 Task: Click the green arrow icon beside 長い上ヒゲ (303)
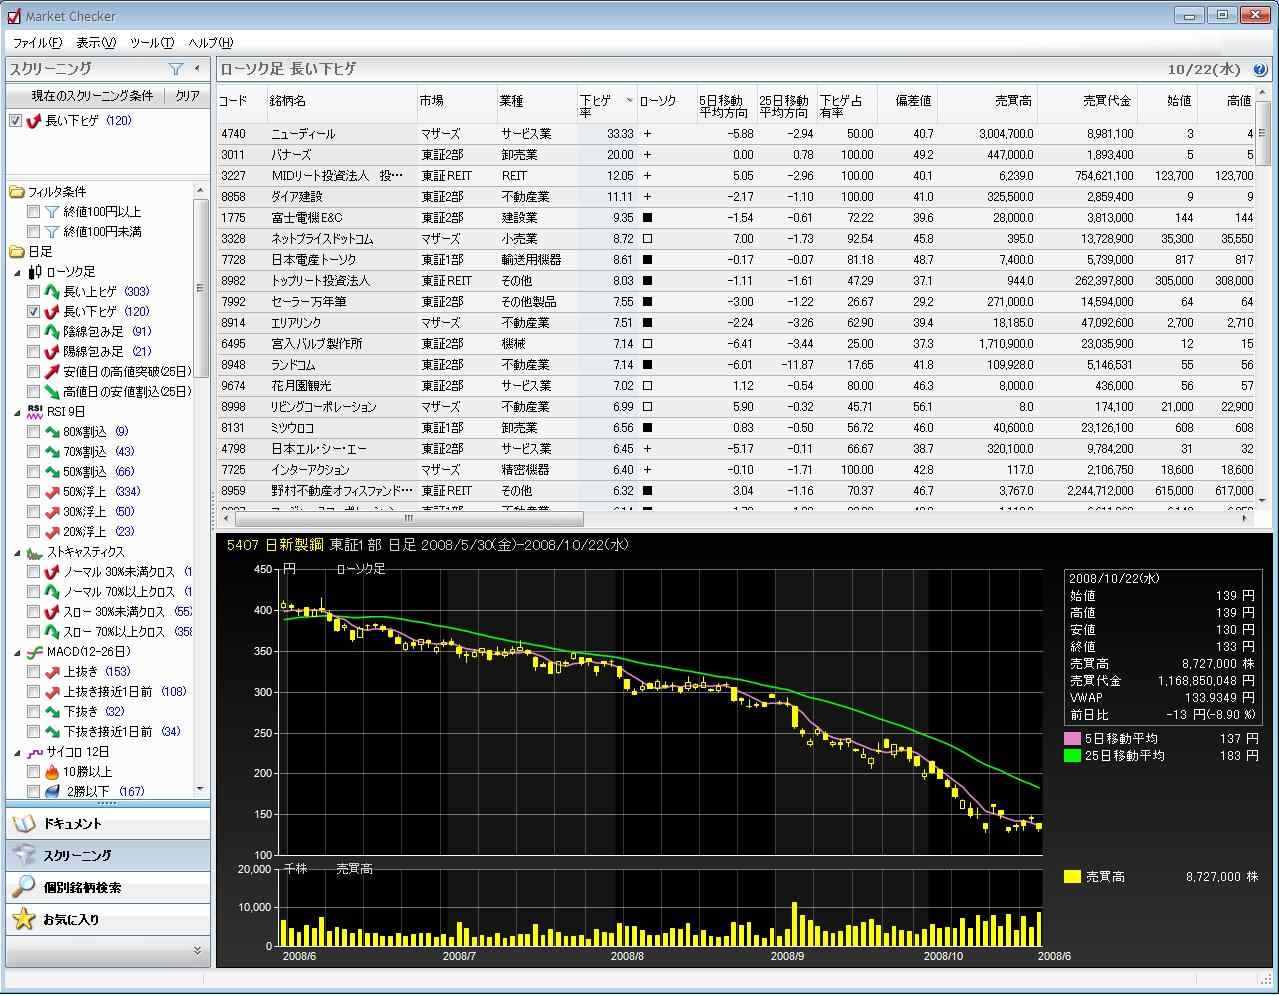(52, 292)
